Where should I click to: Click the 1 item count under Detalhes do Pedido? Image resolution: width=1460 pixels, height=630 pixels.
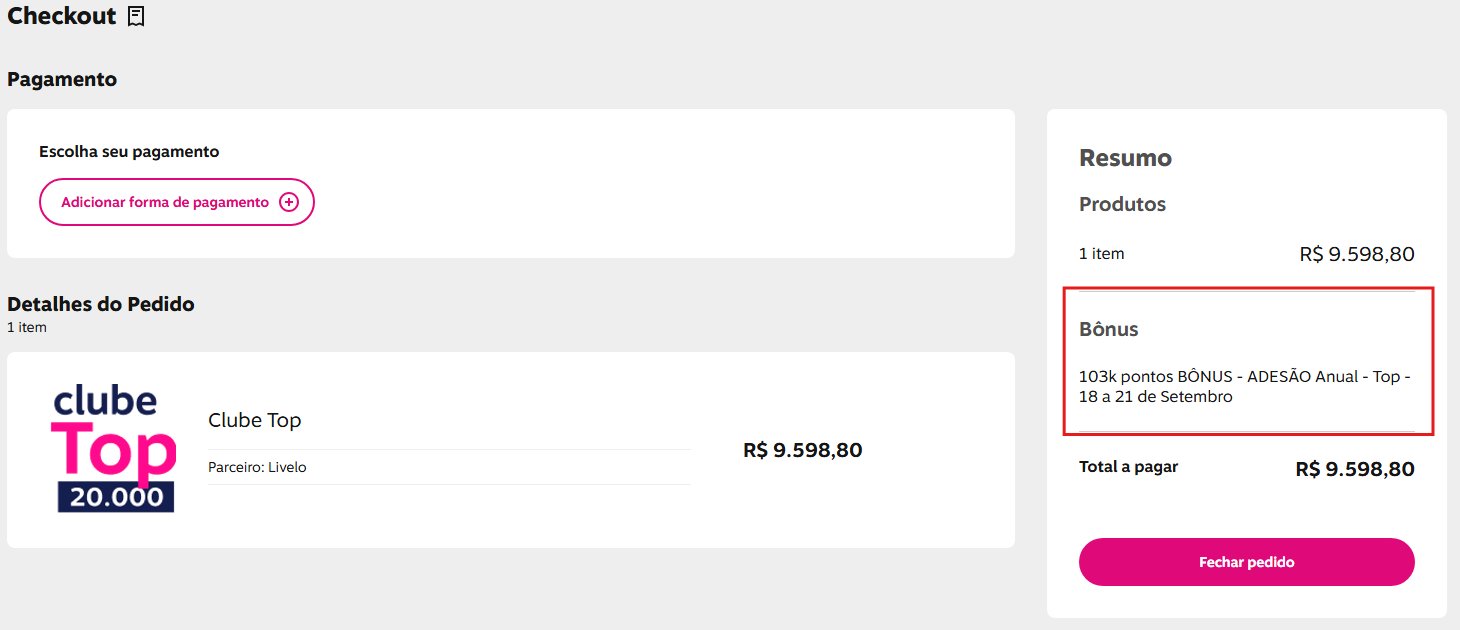click(x=27, y=327)
